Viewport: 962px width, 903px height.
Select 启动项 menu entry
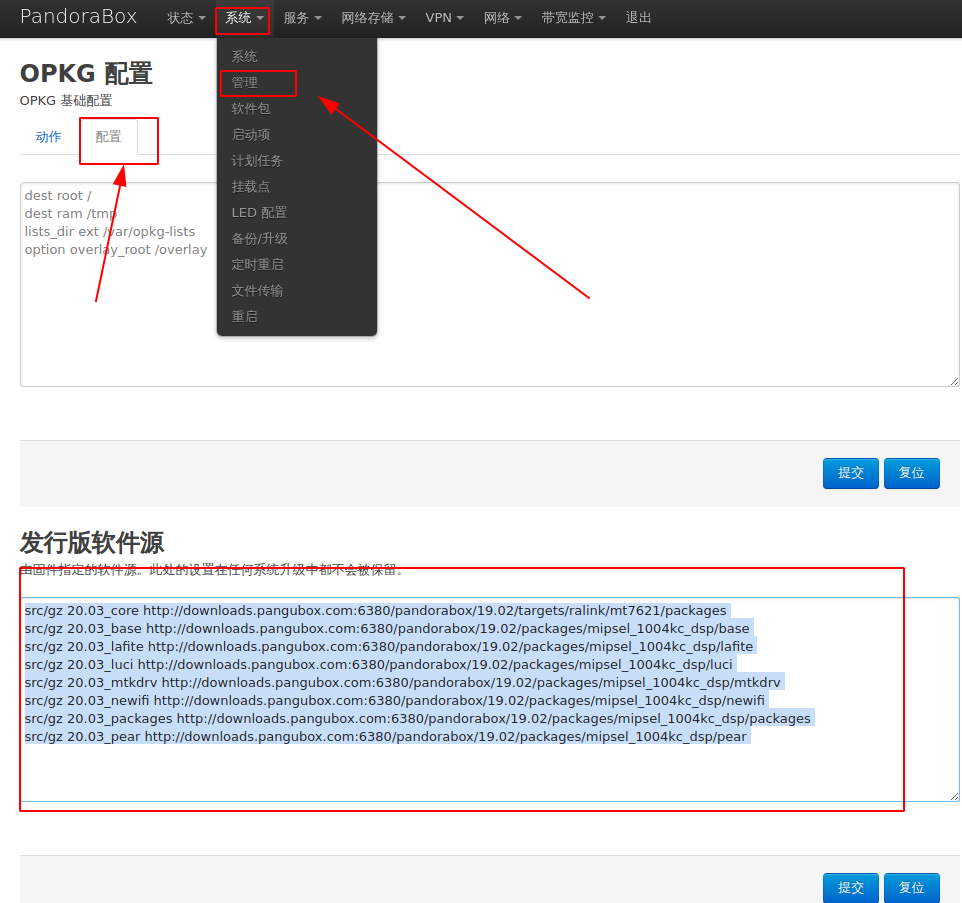pos(251,135)
